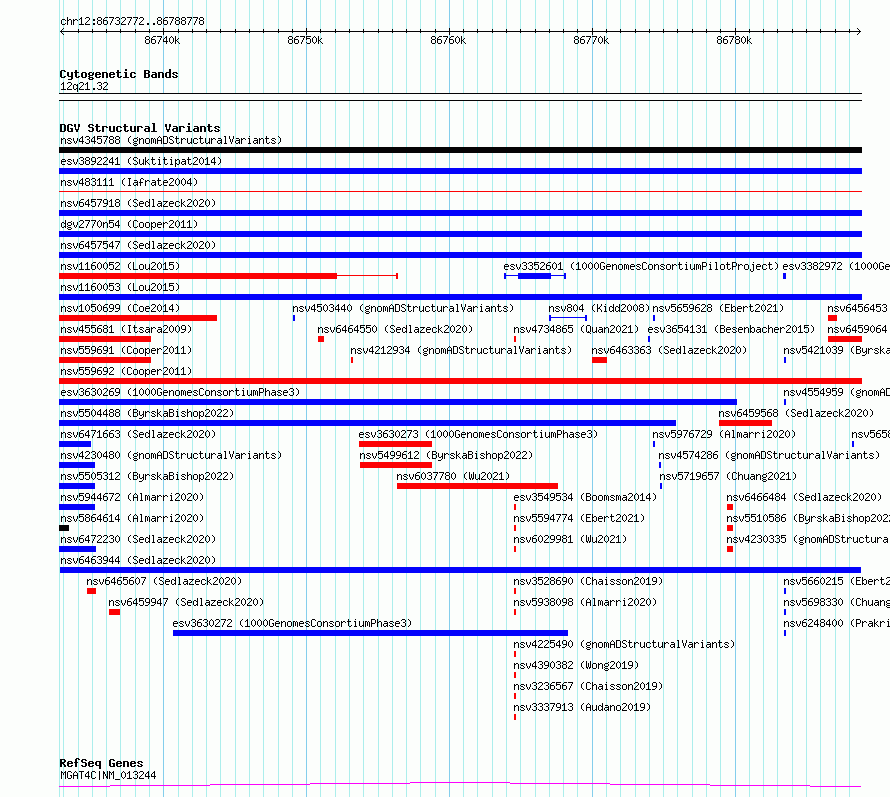Select the nsv6471663 (Sedlazeck2020) label
This screenshot has height=797, width=890.
138,434
